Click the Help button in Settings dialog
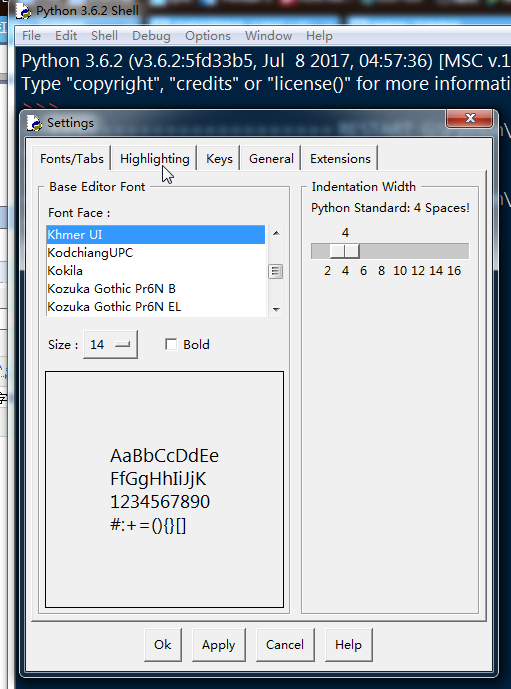The image size is (511, 689). click(348, 645)
